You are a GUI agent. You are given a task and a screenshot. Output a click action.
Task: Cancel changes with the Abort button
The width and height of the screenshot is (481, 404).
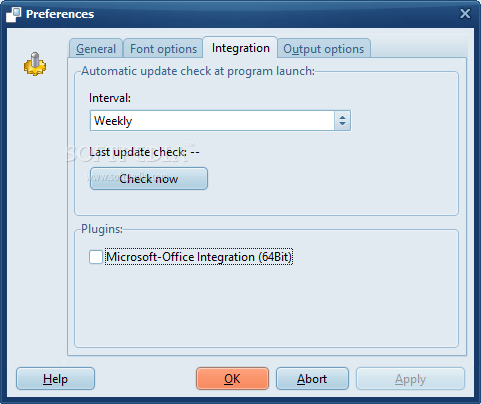coord(312,379)
